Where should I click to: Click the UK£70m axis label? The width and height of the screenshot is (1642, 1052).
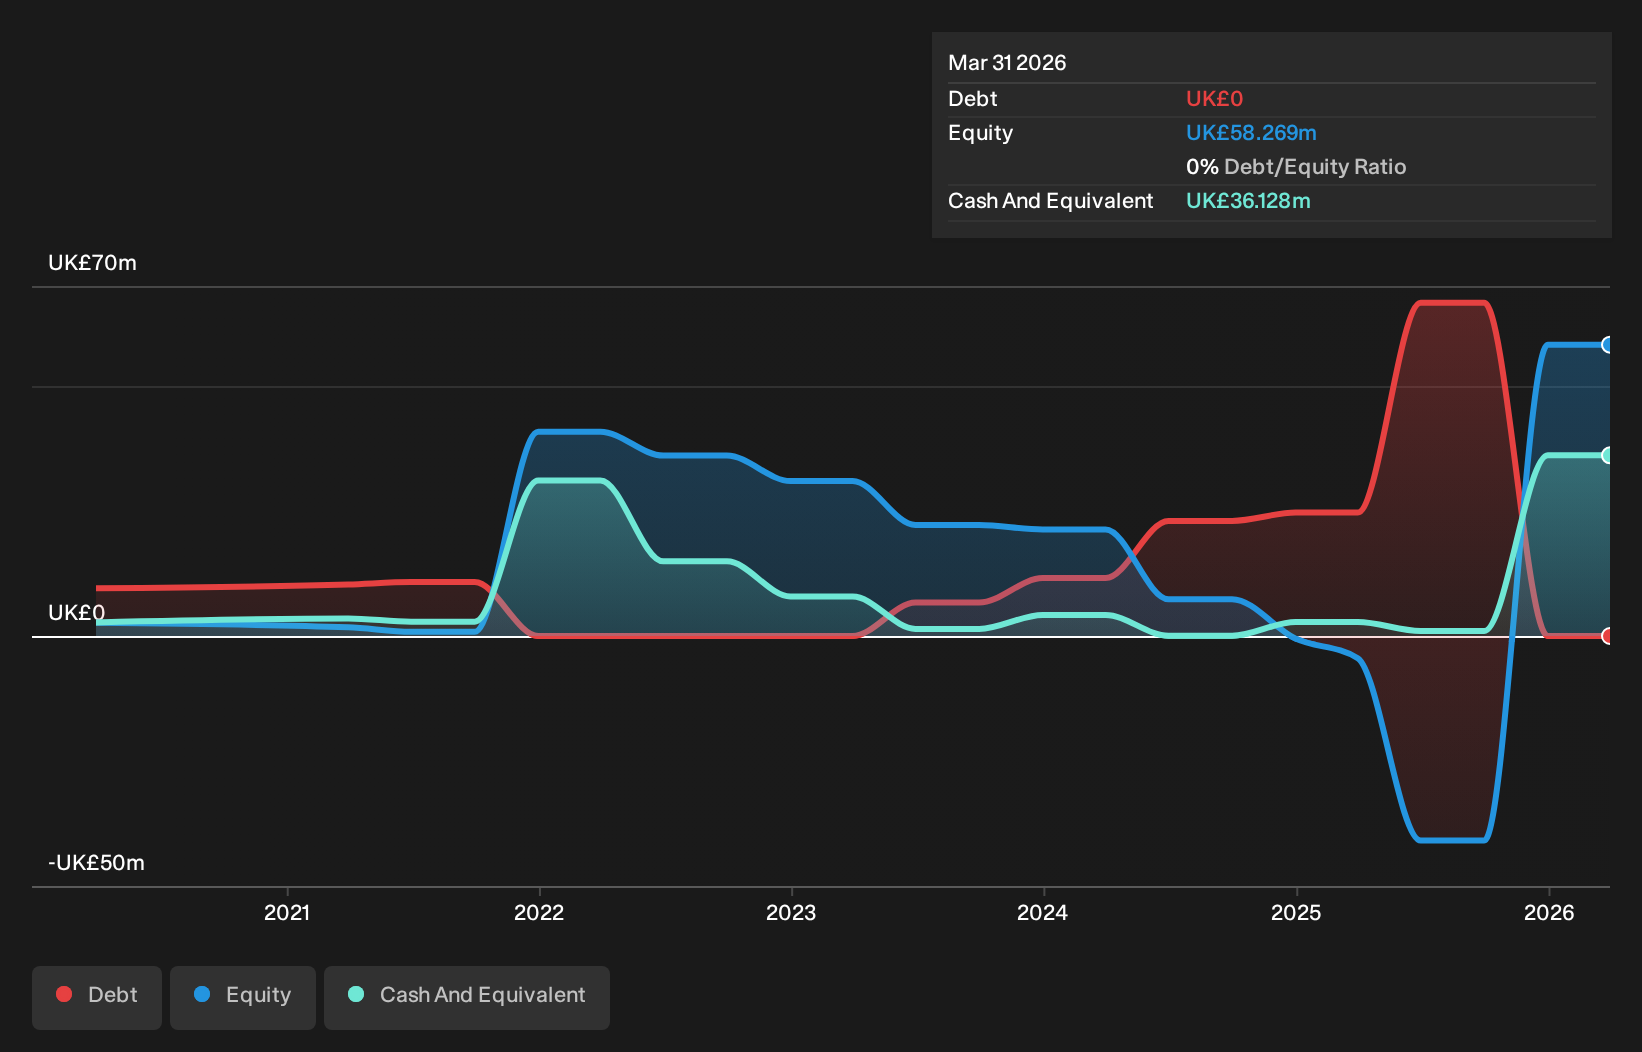pyautogui.click(x=92, y=263)
